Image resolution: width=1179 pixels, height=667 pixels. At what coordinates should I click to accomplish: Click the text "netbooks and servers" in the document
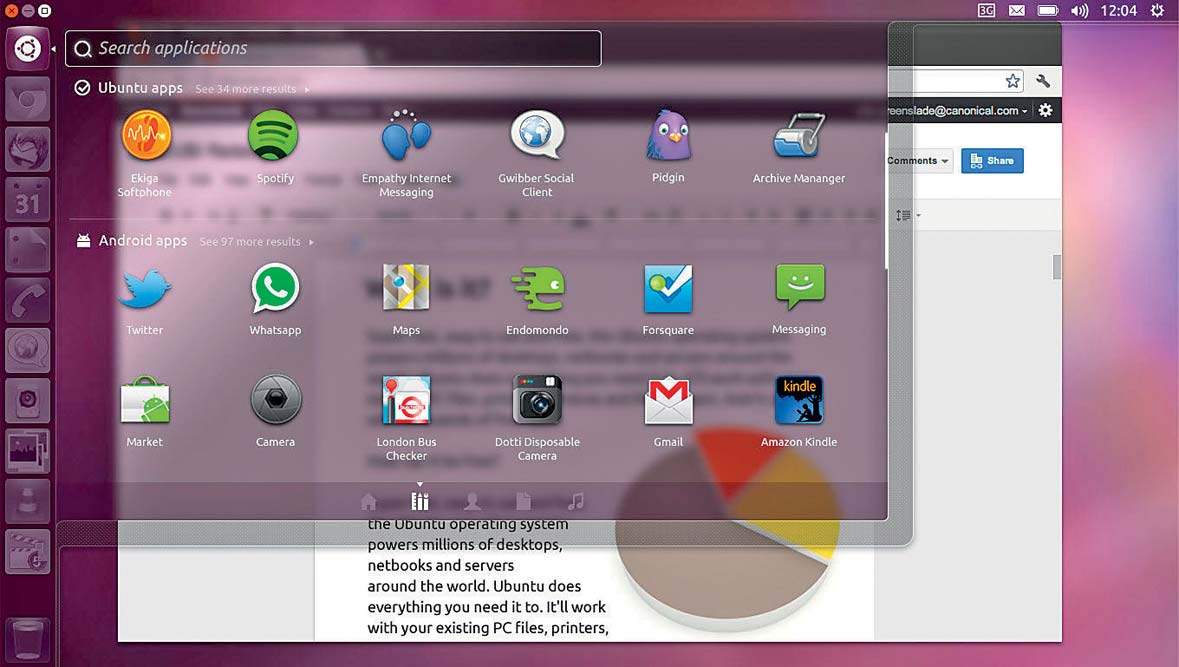pos(441,565)
